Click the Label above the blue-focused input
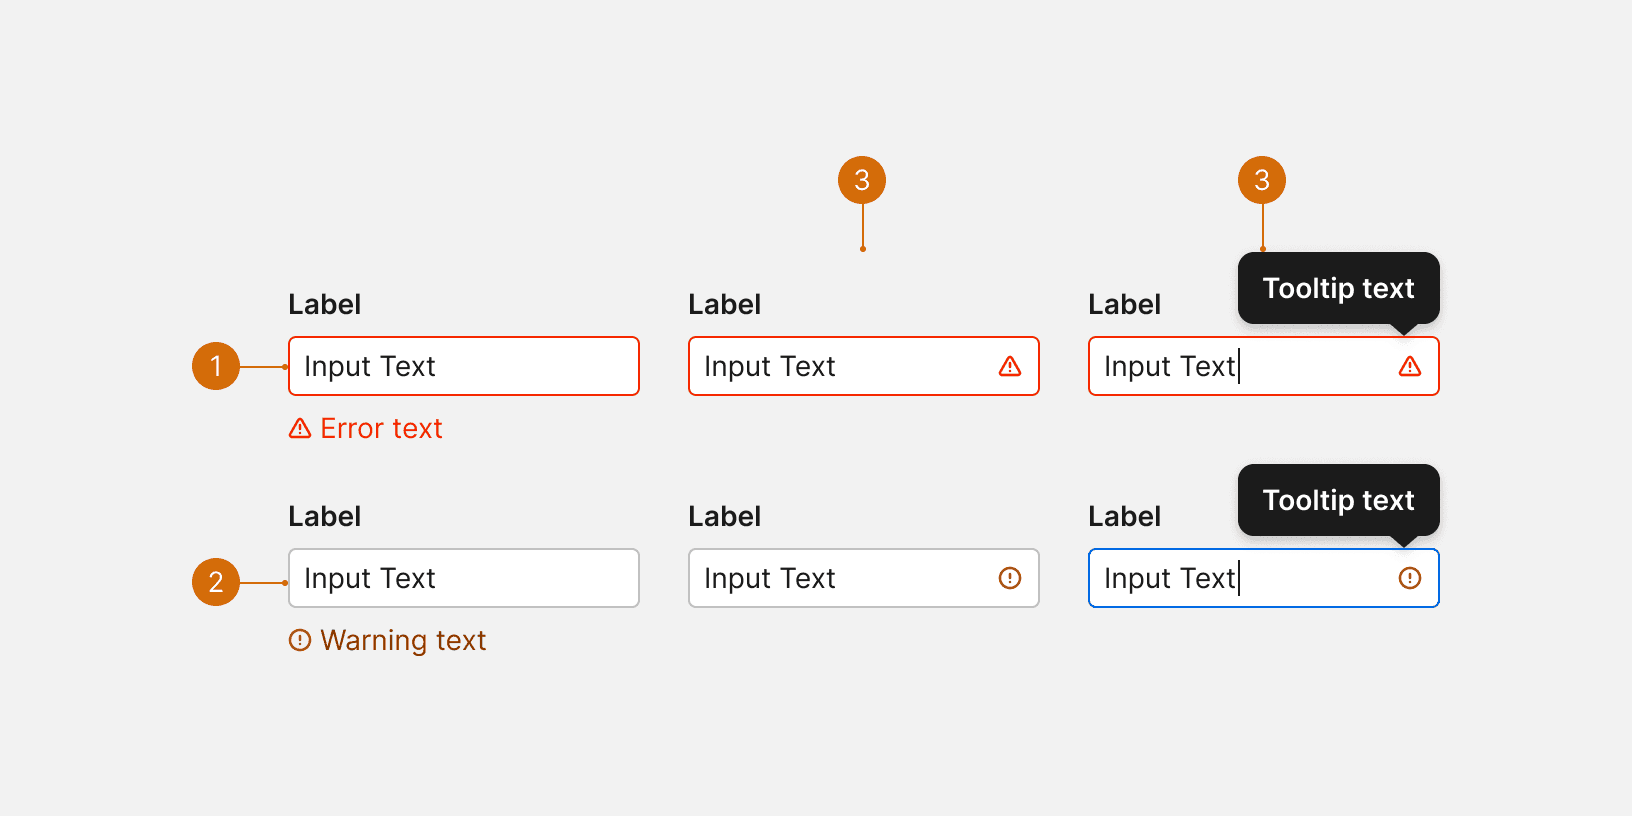This screenshot has width=1632, height=816. 1124,517
